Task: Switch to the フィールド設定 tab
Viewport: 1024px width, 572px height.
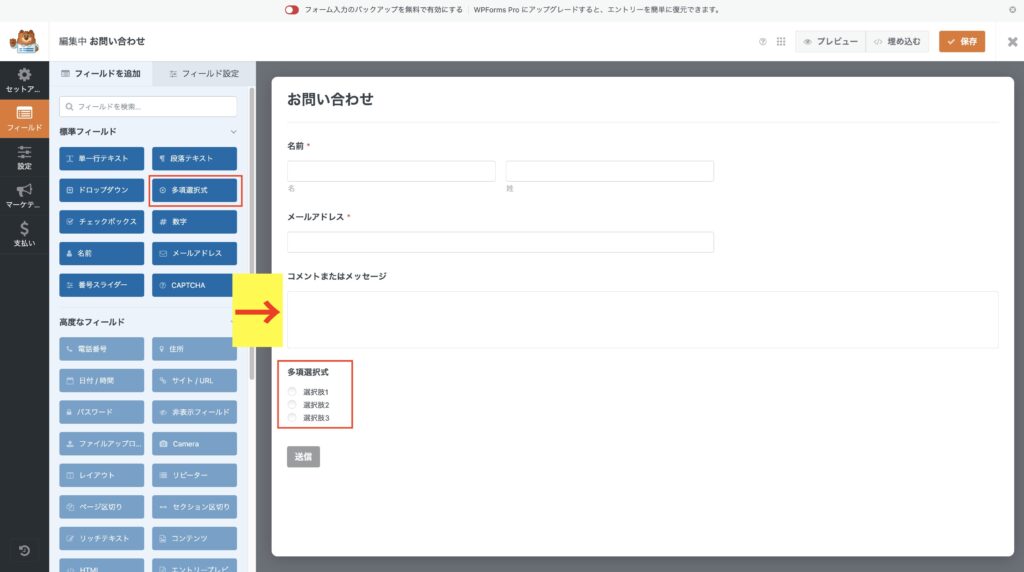Action: tap(204, 74)
